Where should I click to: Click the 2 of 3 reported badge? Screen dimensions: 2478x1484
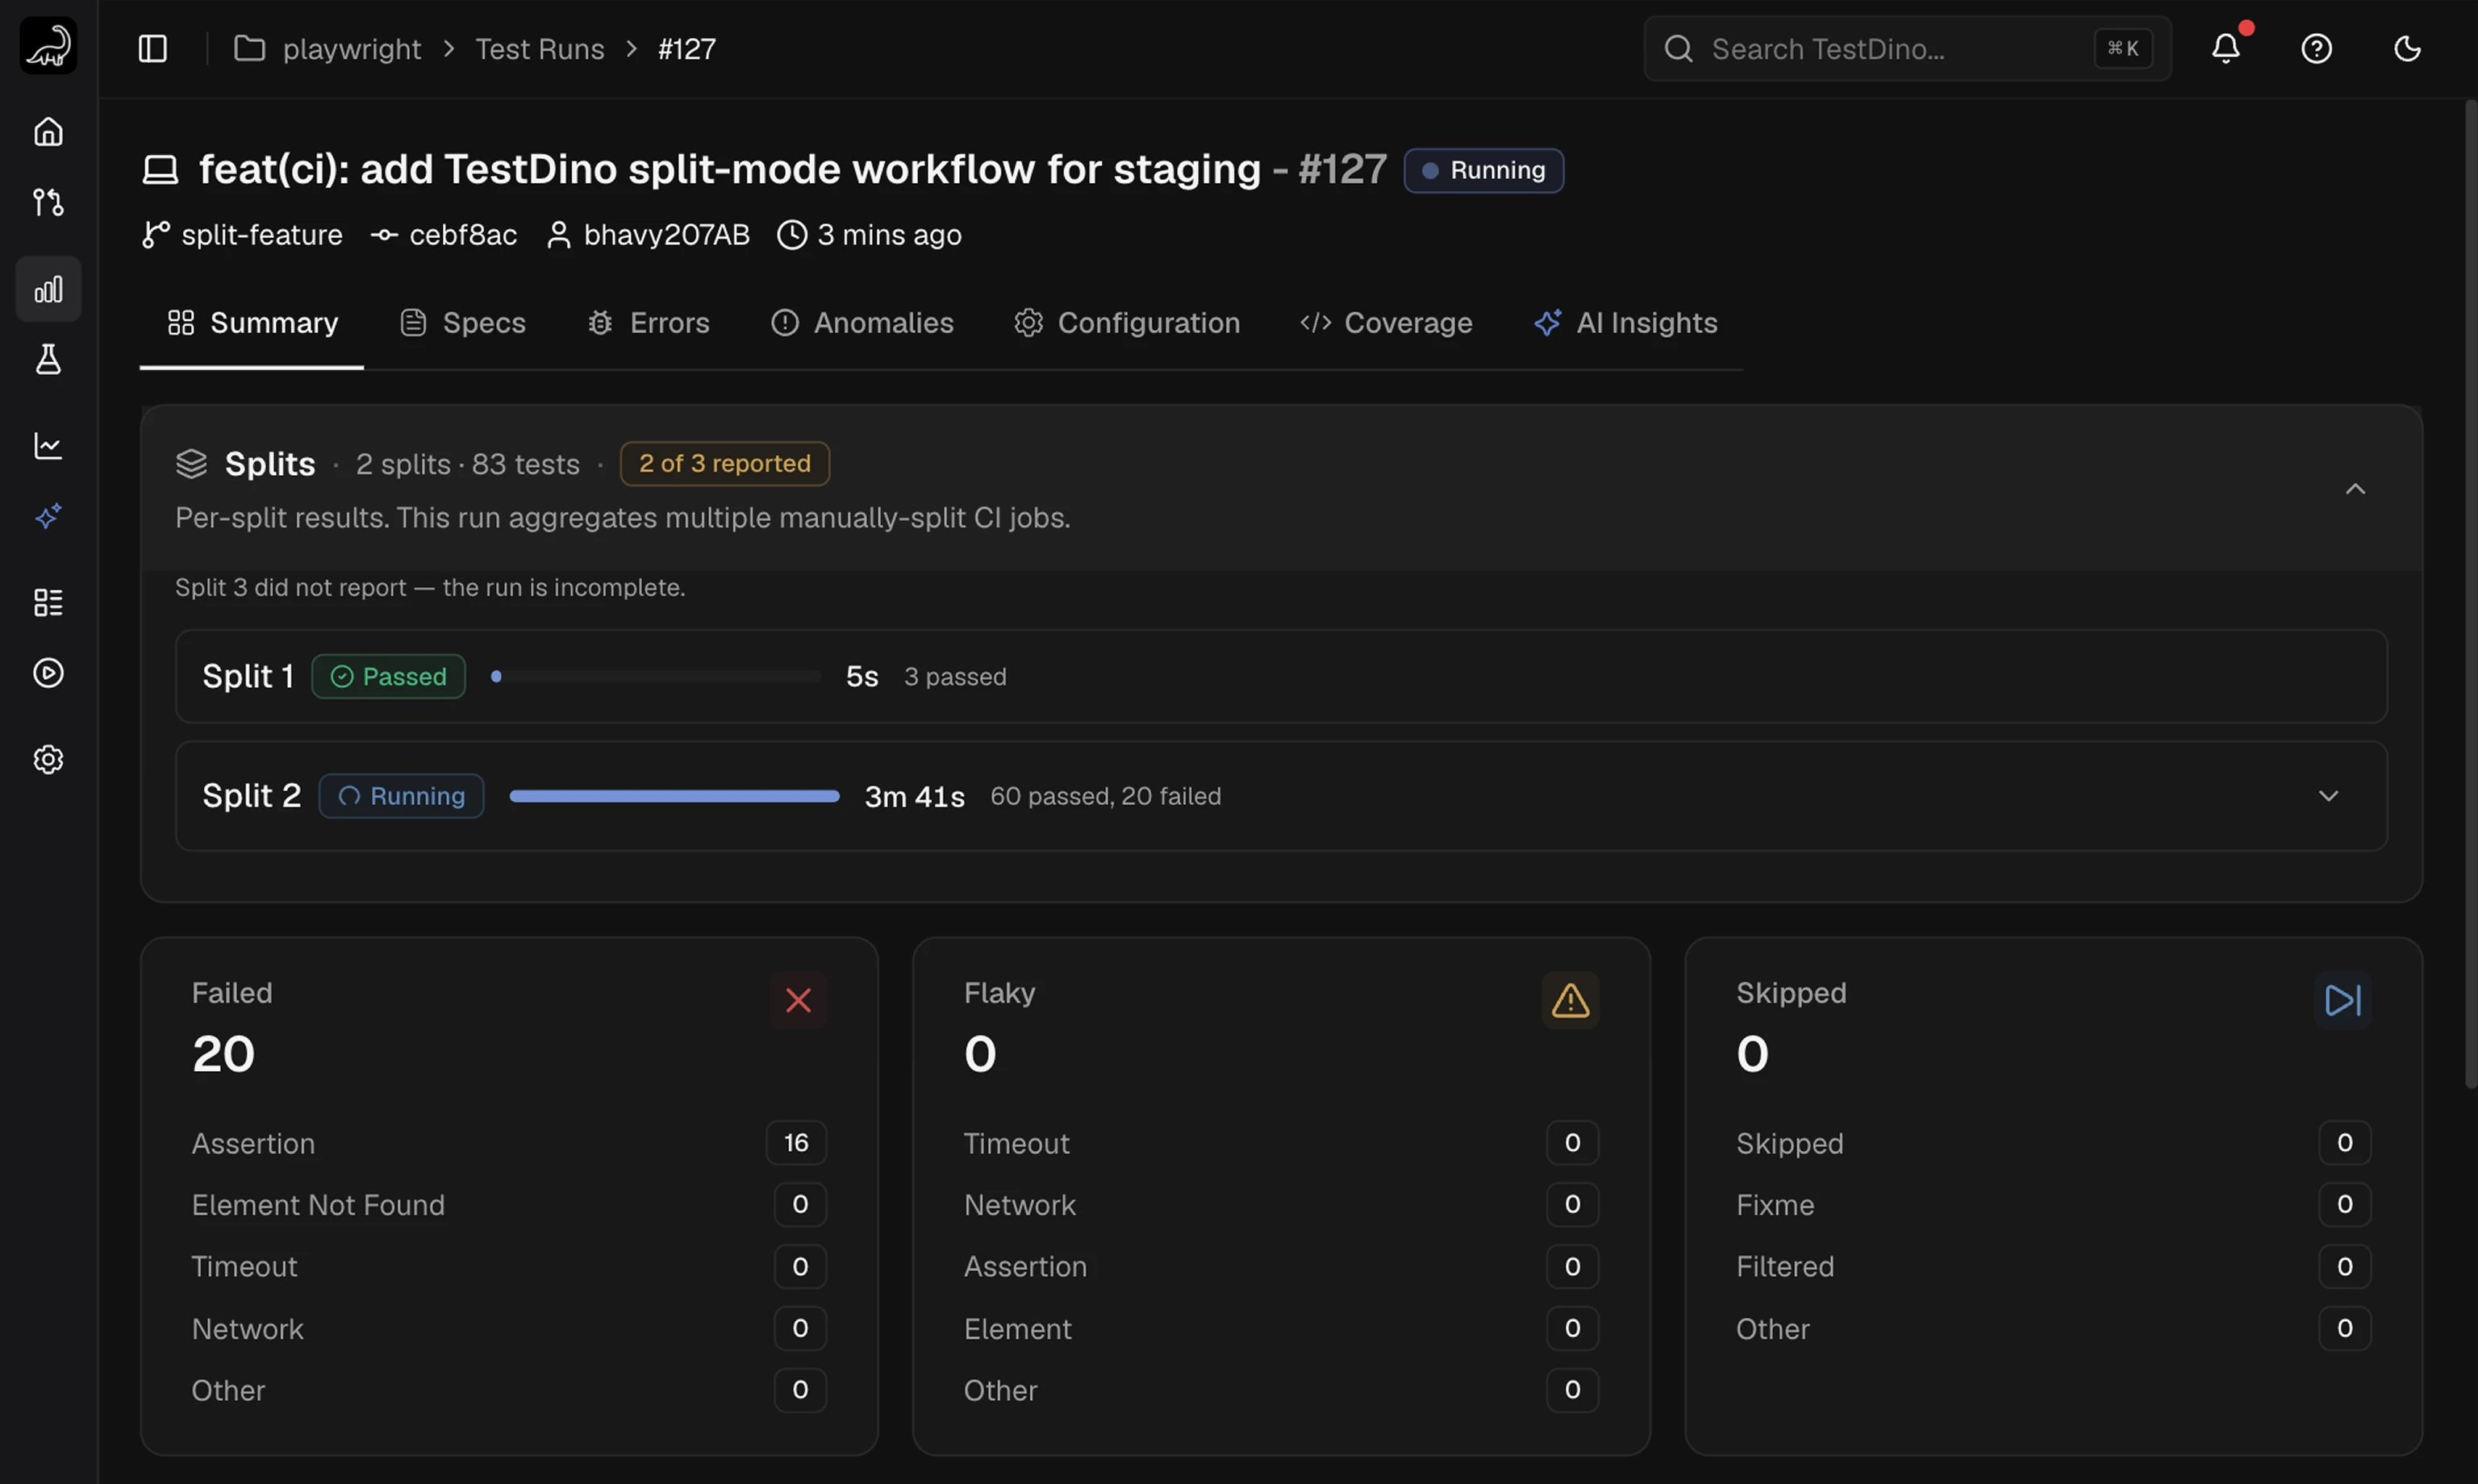pyautogui.click(x=725, y=464)
